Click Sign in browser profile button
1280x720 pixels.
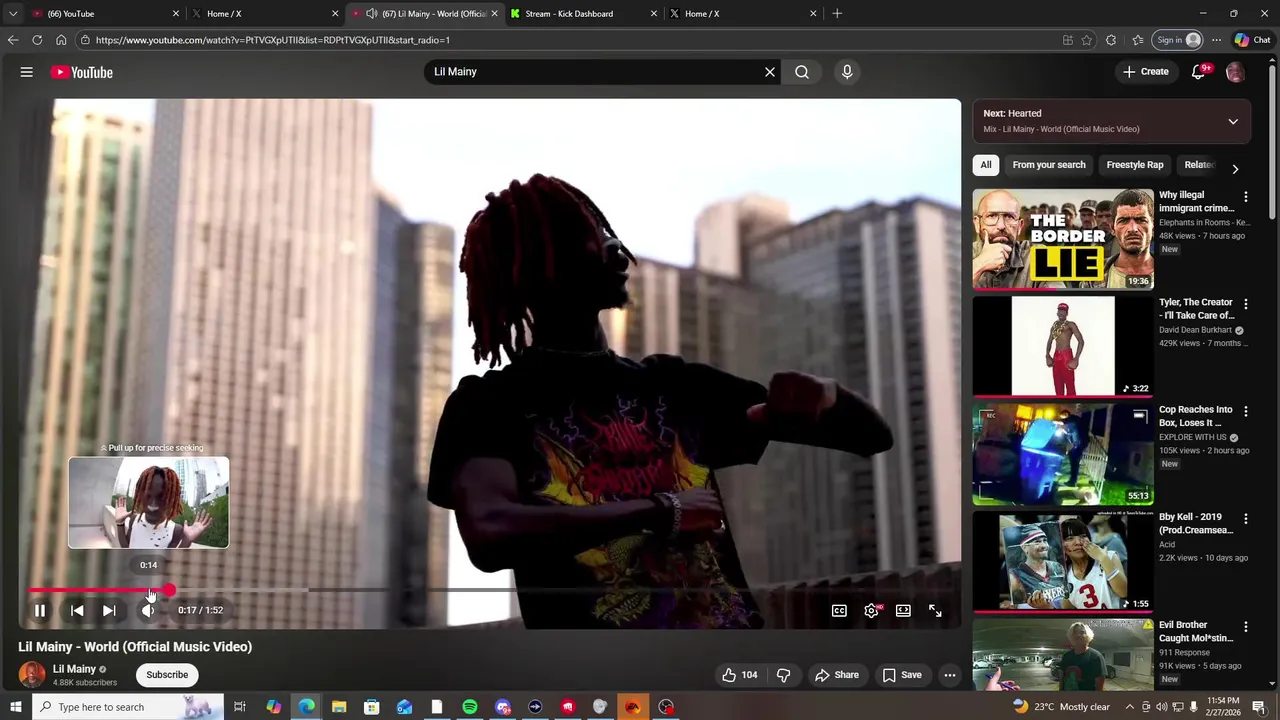point(1178,40)
